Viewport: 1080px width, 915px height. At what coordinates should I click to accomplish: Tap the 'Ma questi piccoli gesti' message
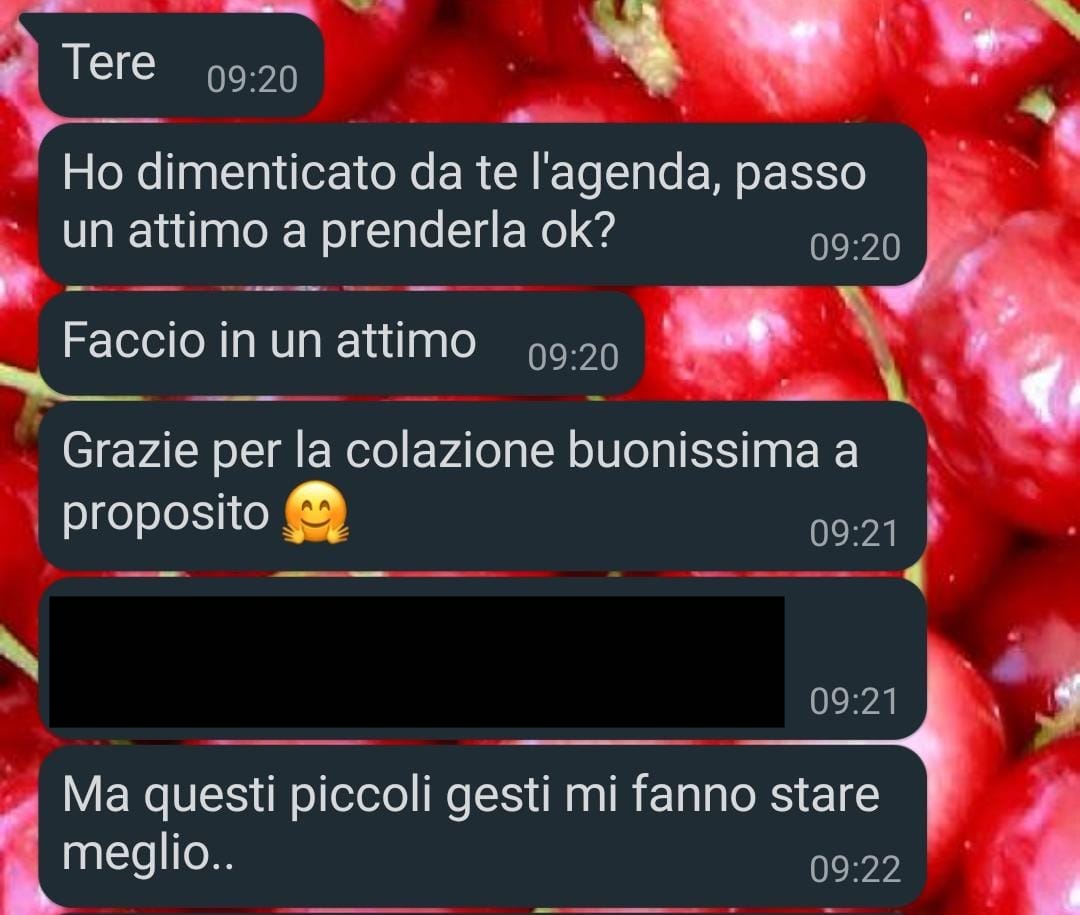coord(482,826)
